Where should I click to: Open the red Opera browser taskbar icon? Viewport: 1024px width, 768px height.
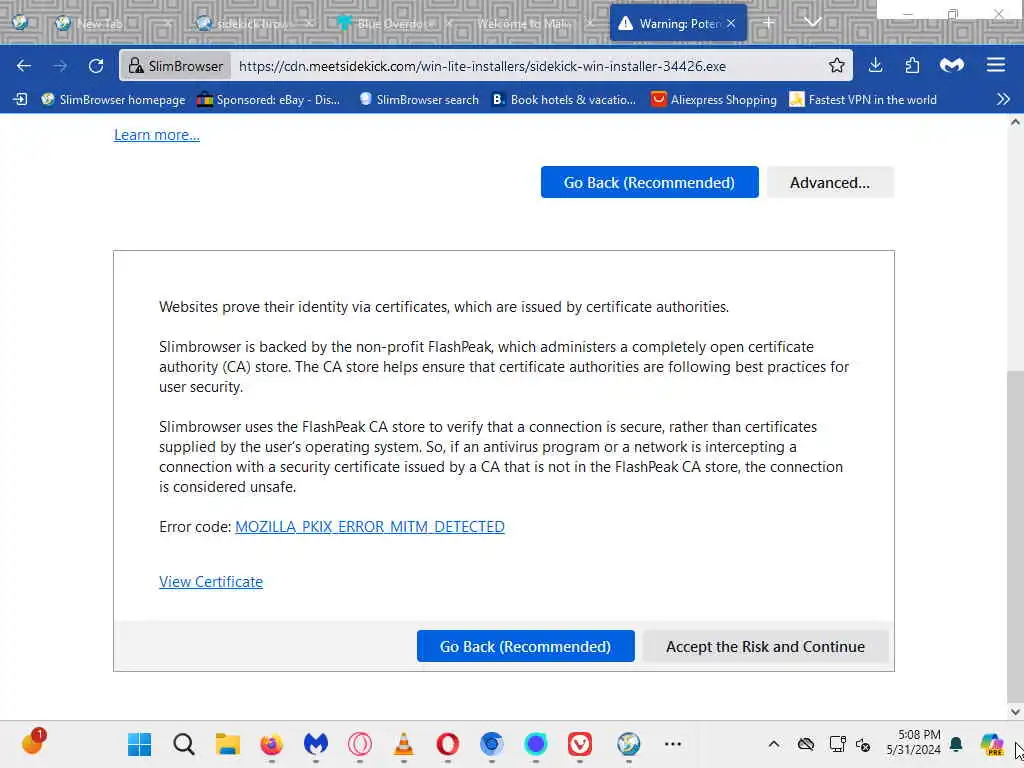[447, 744]
